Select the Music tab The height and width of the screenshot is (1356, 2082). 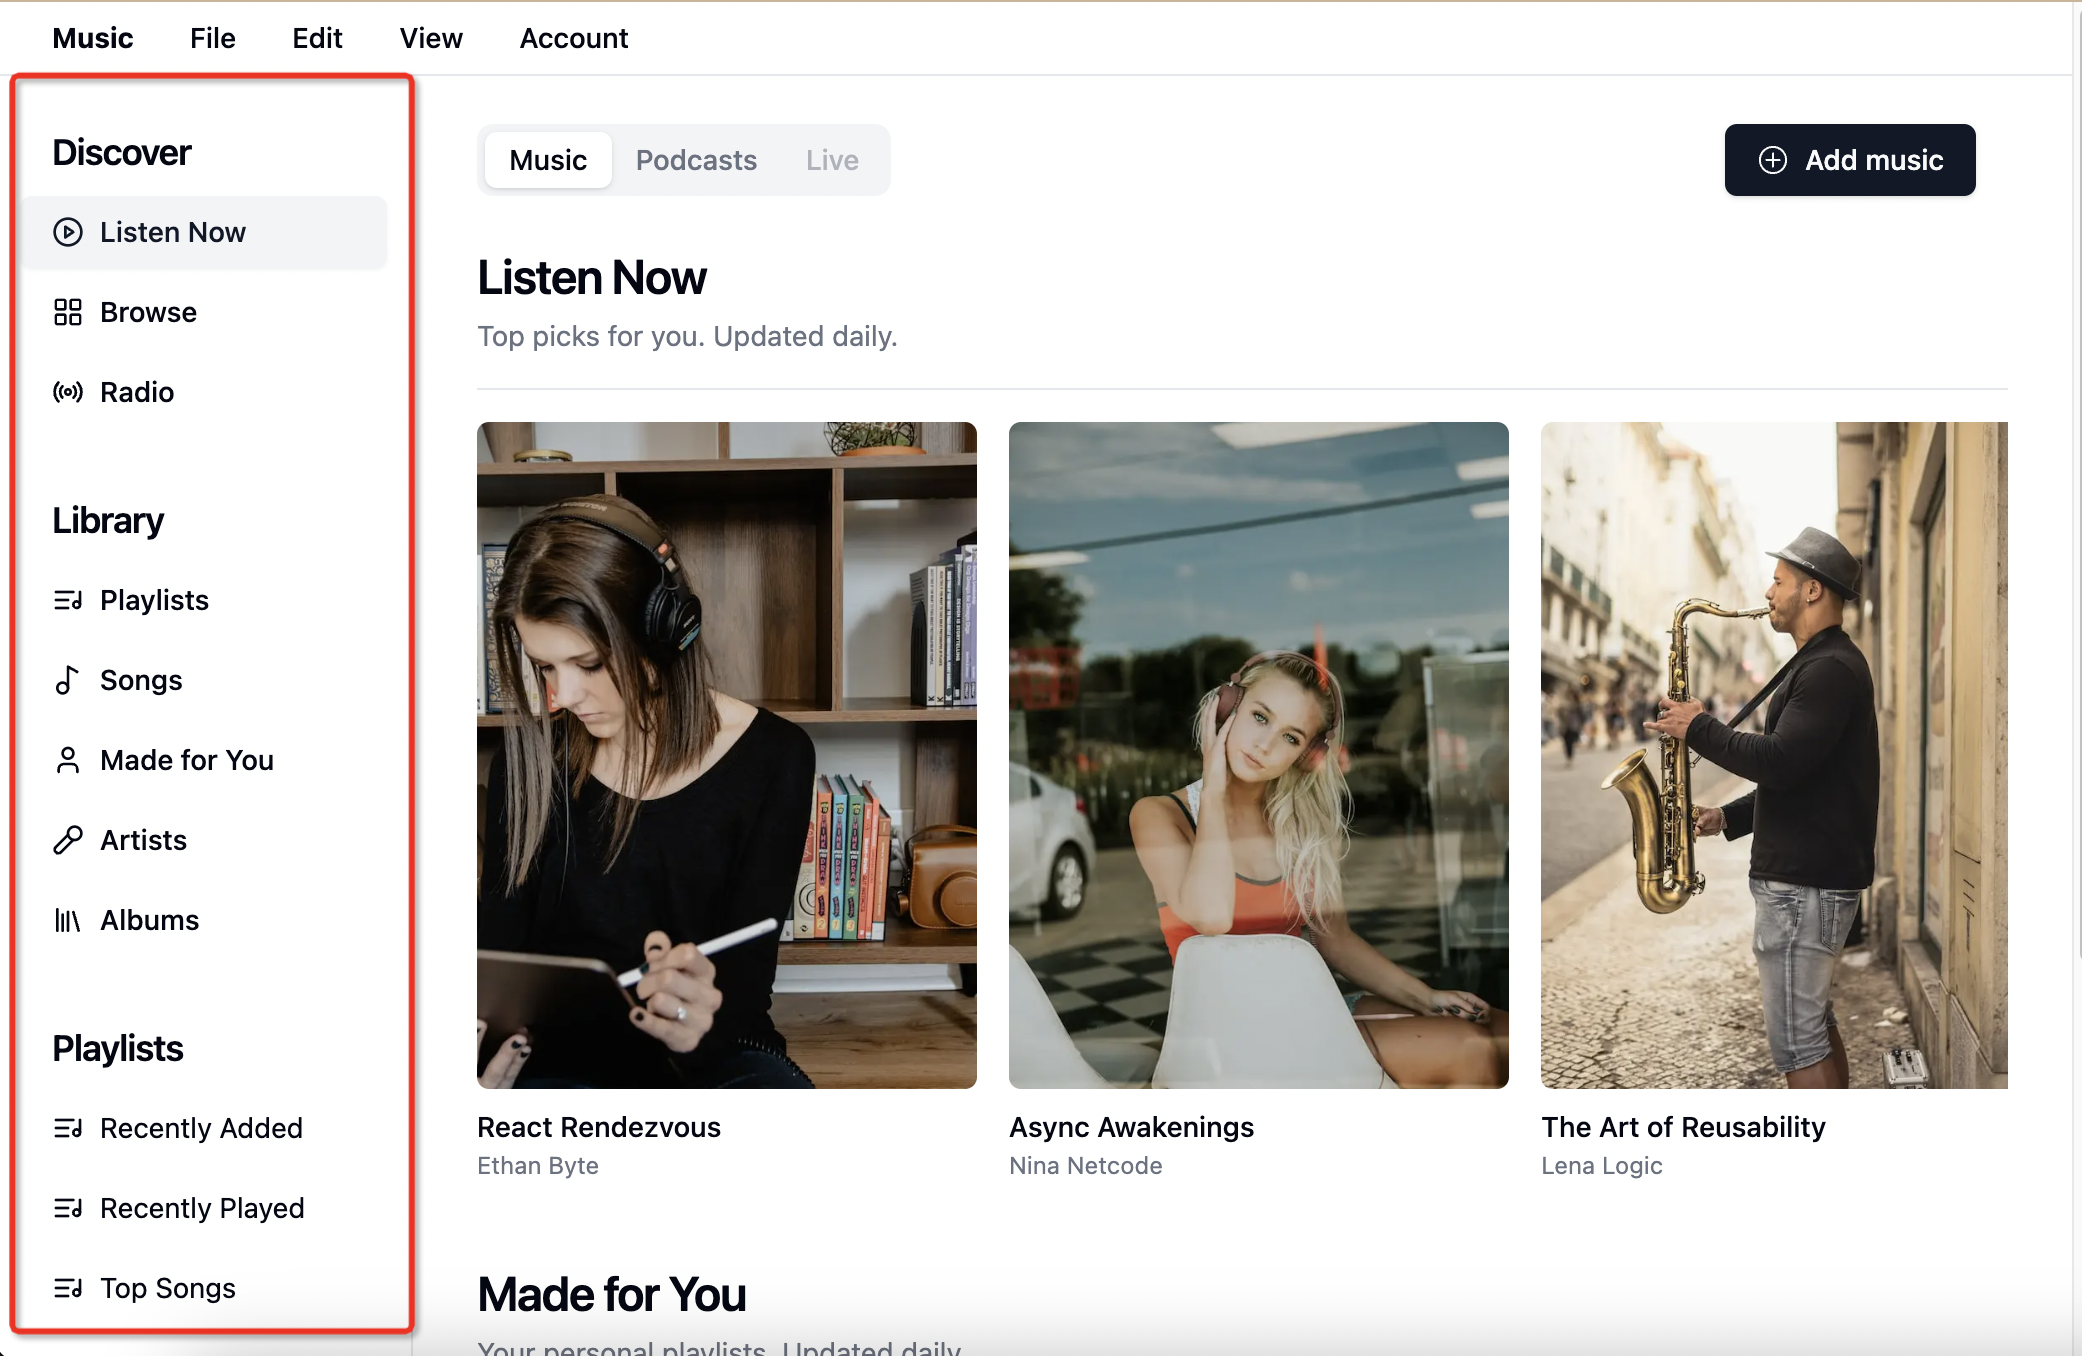pyautogui.click(x=547, y=160)
